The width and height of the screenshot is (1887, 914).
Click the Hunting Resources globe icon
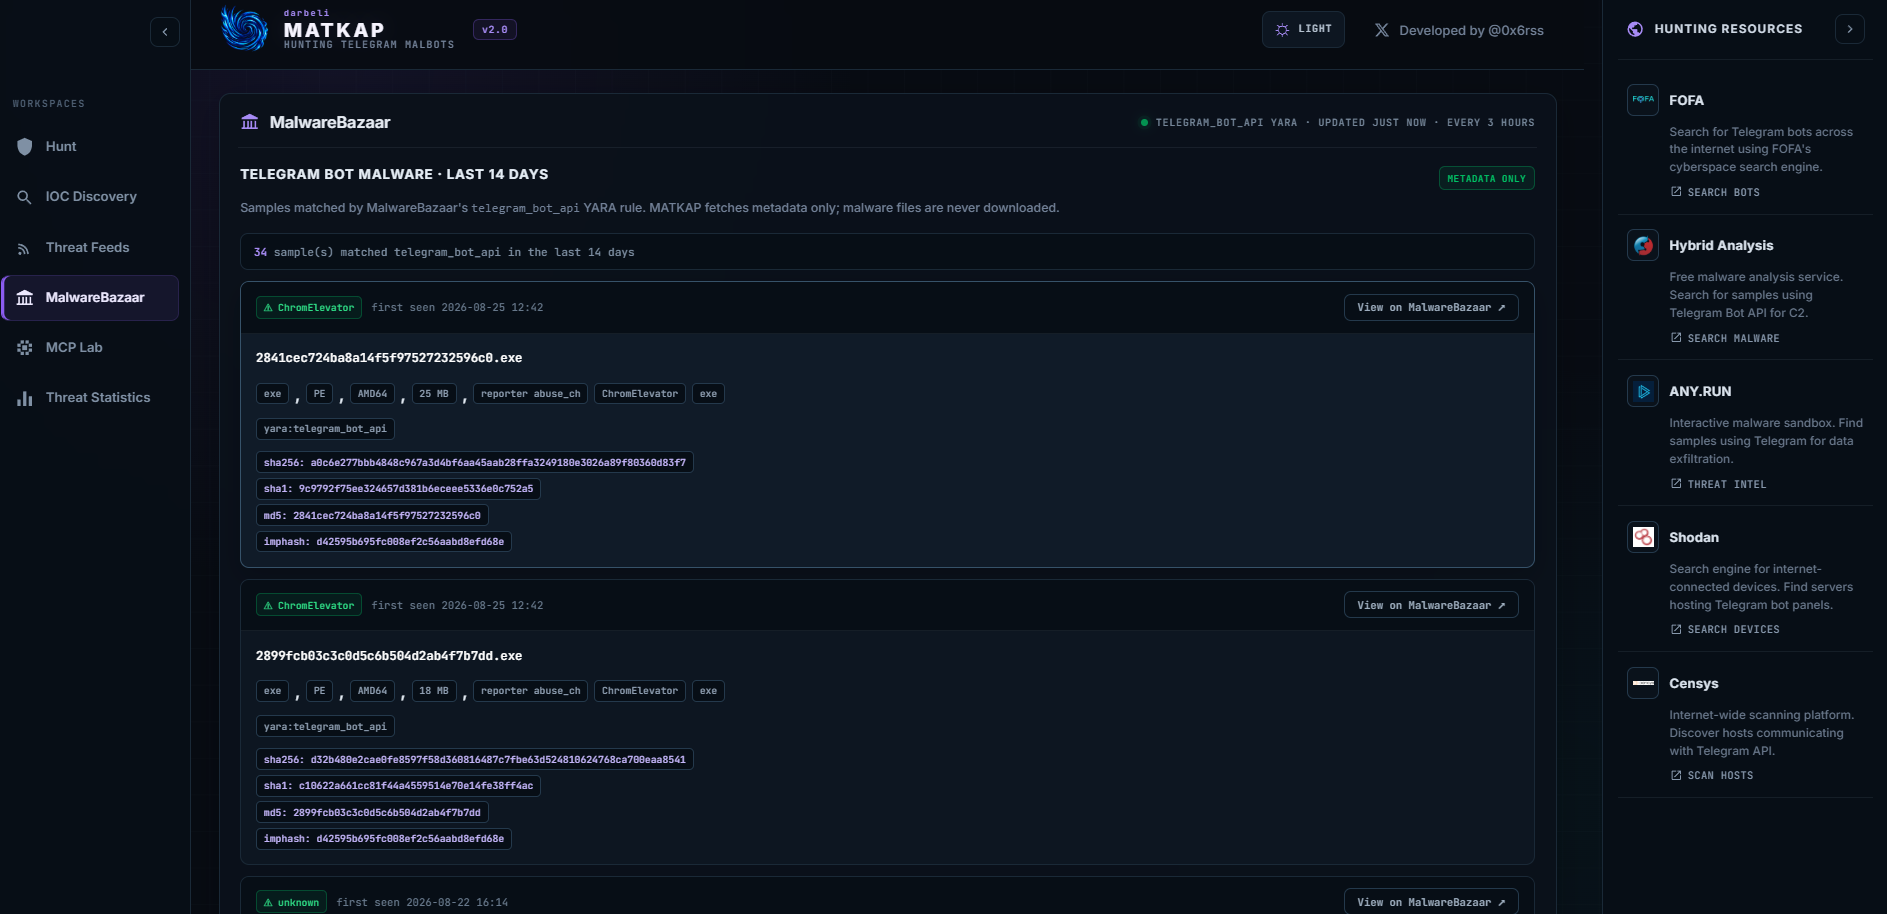(1635, 29)
